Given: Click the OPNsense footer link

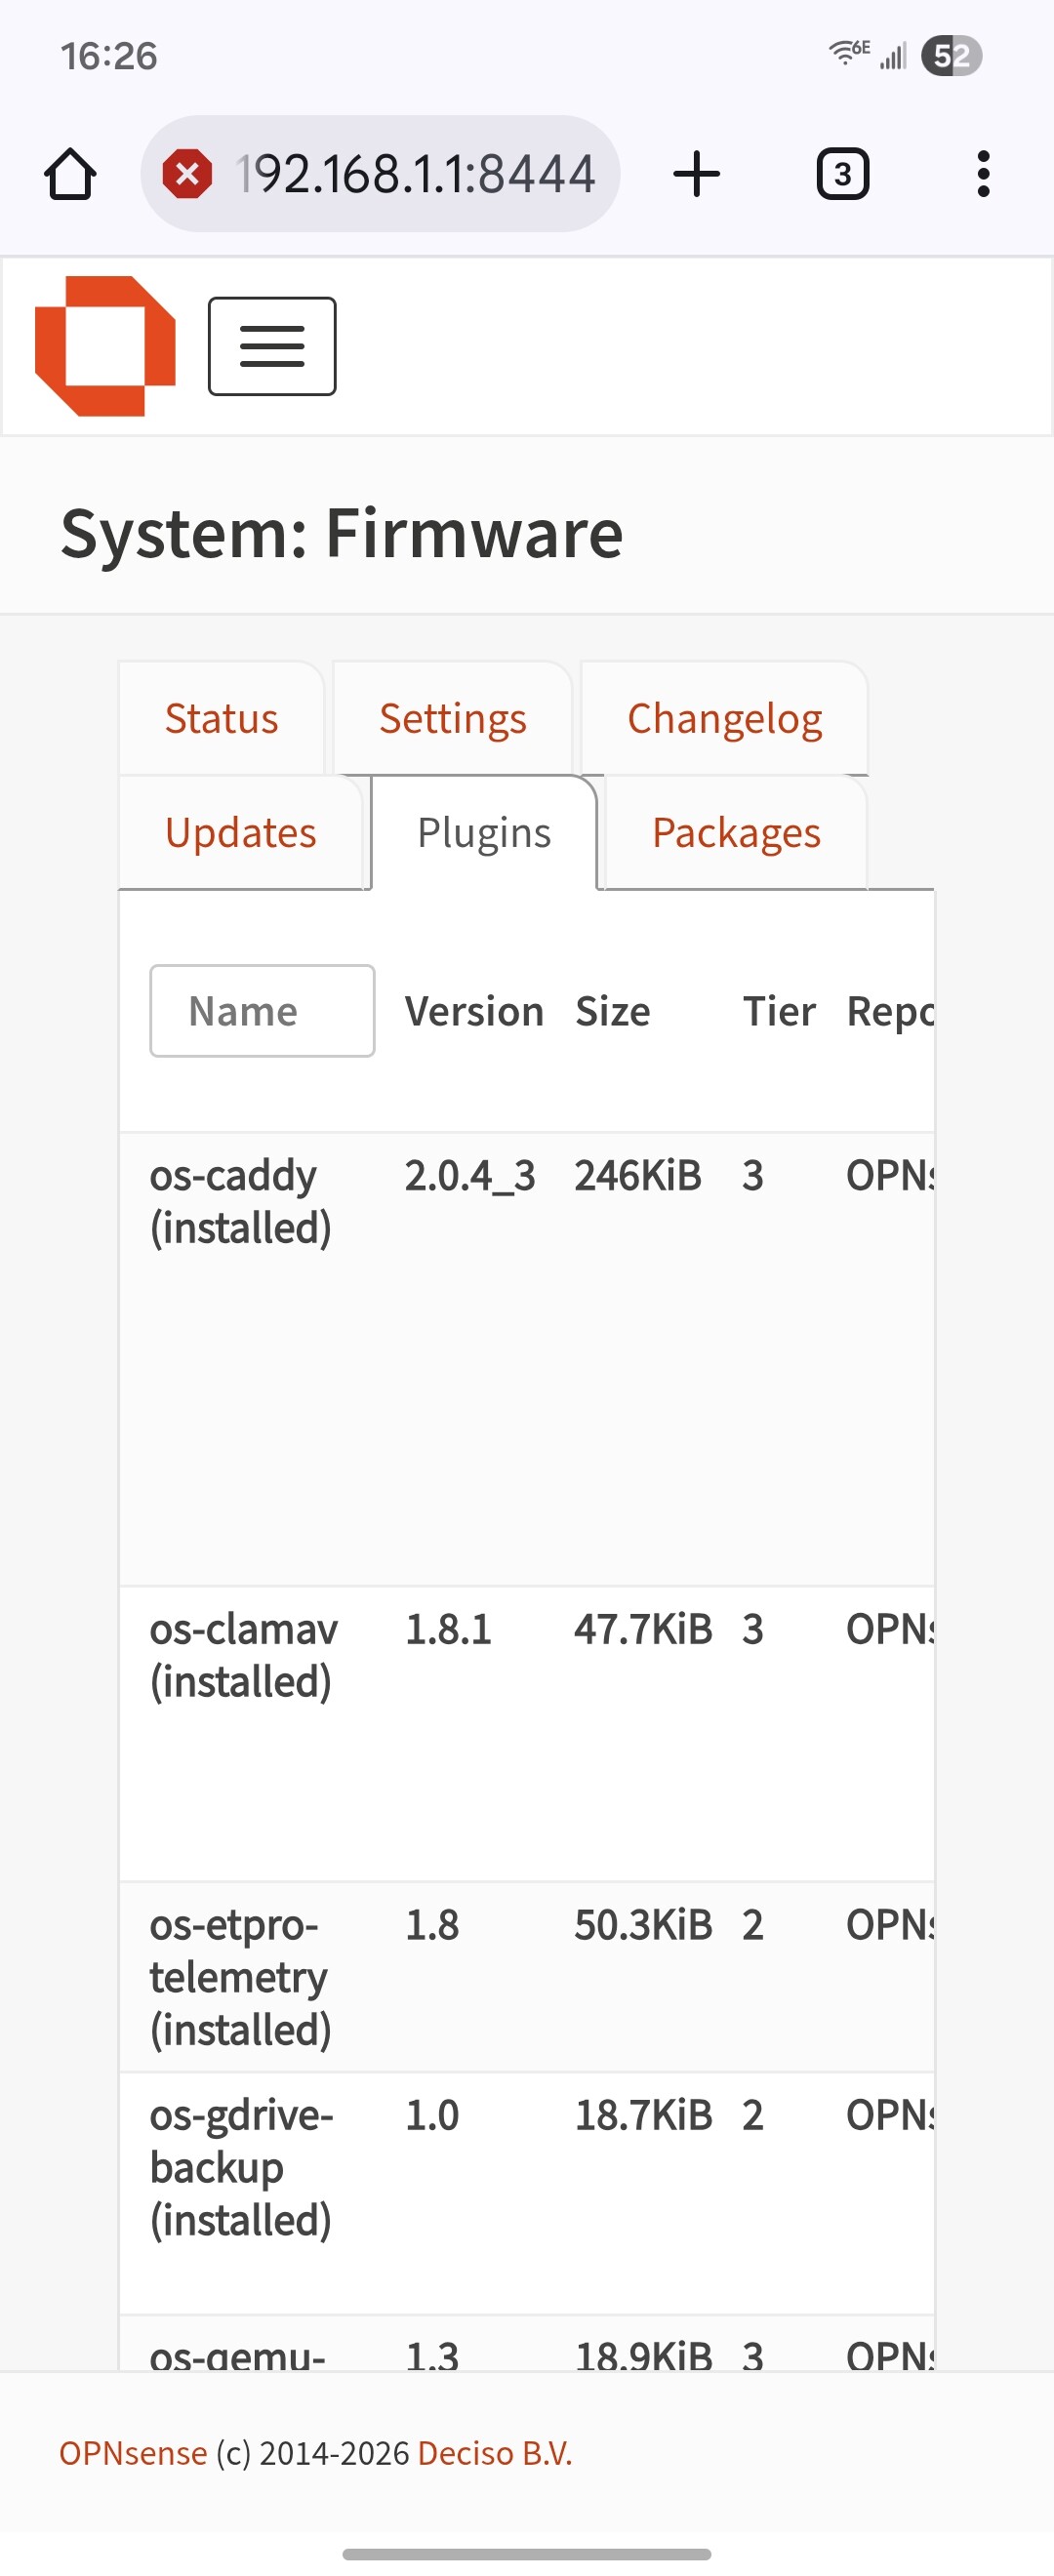Looking at the screenshot, I should tap(133, 2453).
